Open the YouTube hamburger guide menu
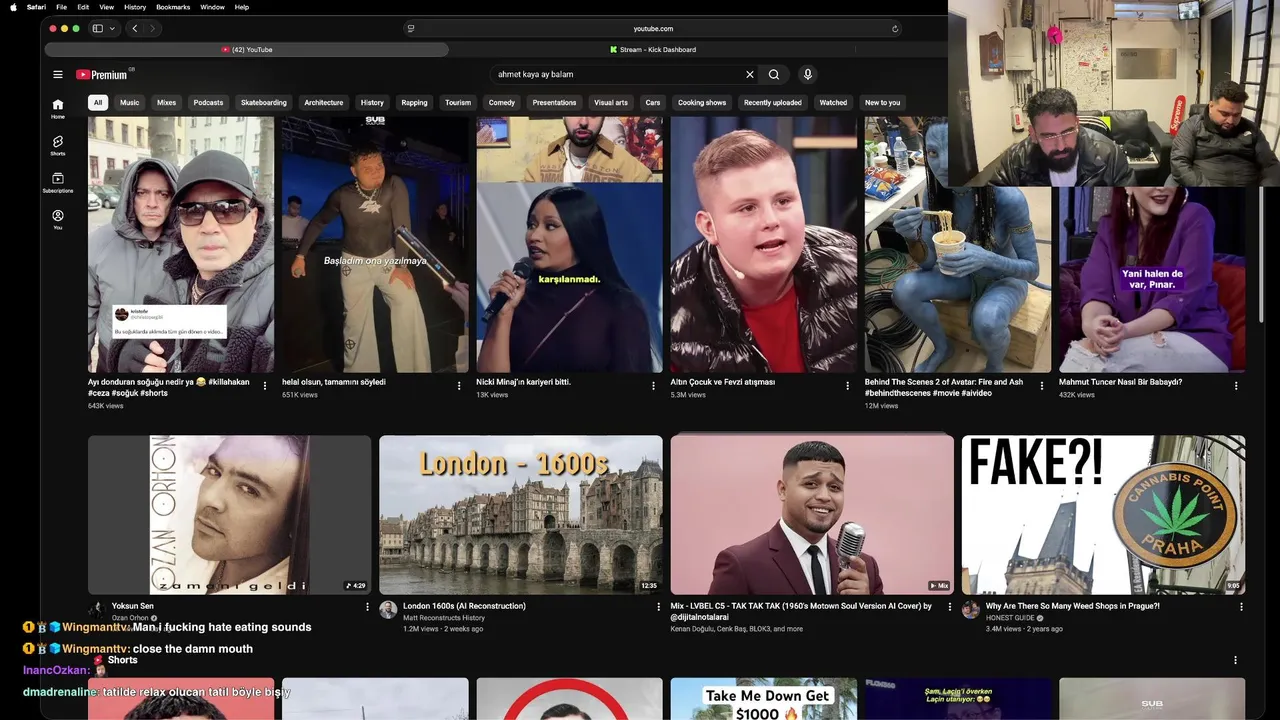This screenshot has height=720, width=1280. (x=58, y=74)
